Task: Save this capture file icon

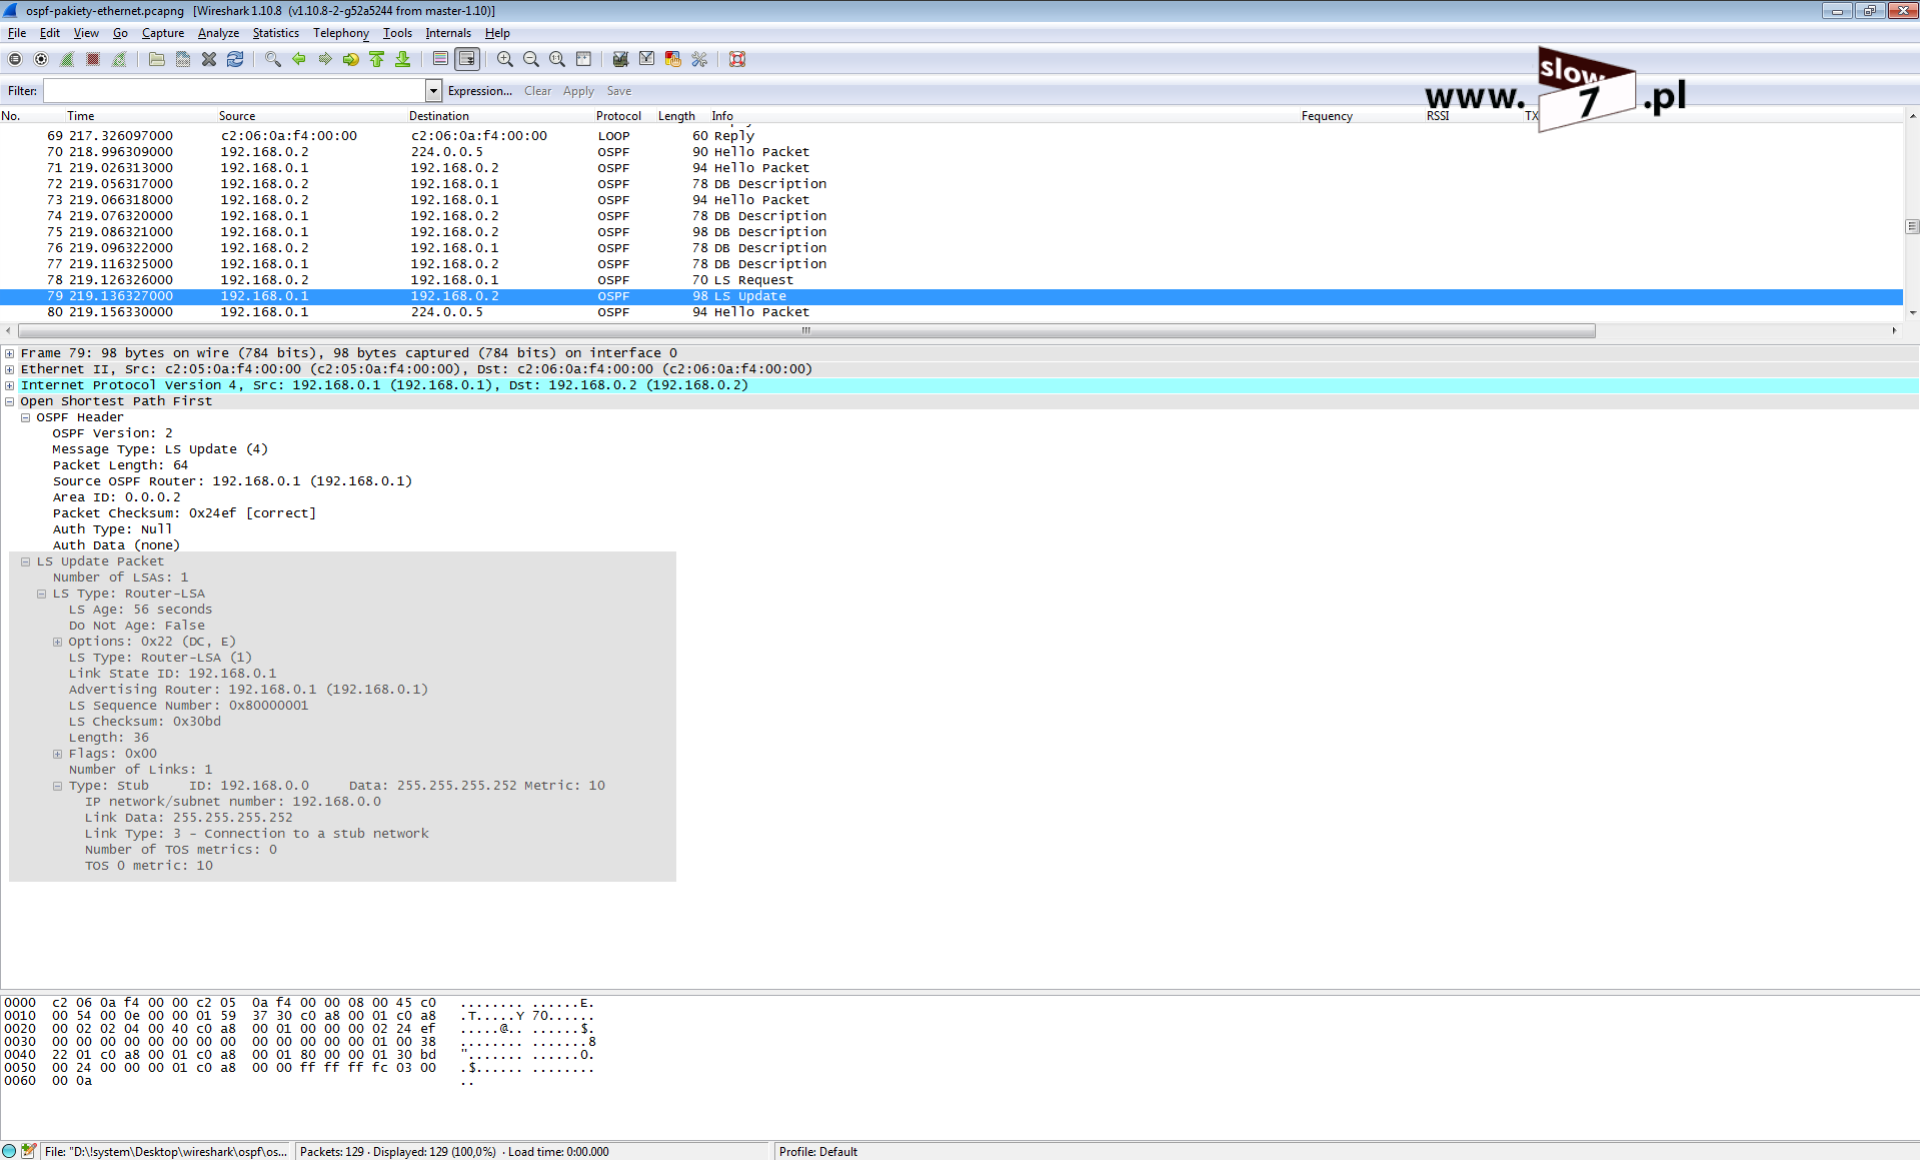Action: tap(183, 60)
